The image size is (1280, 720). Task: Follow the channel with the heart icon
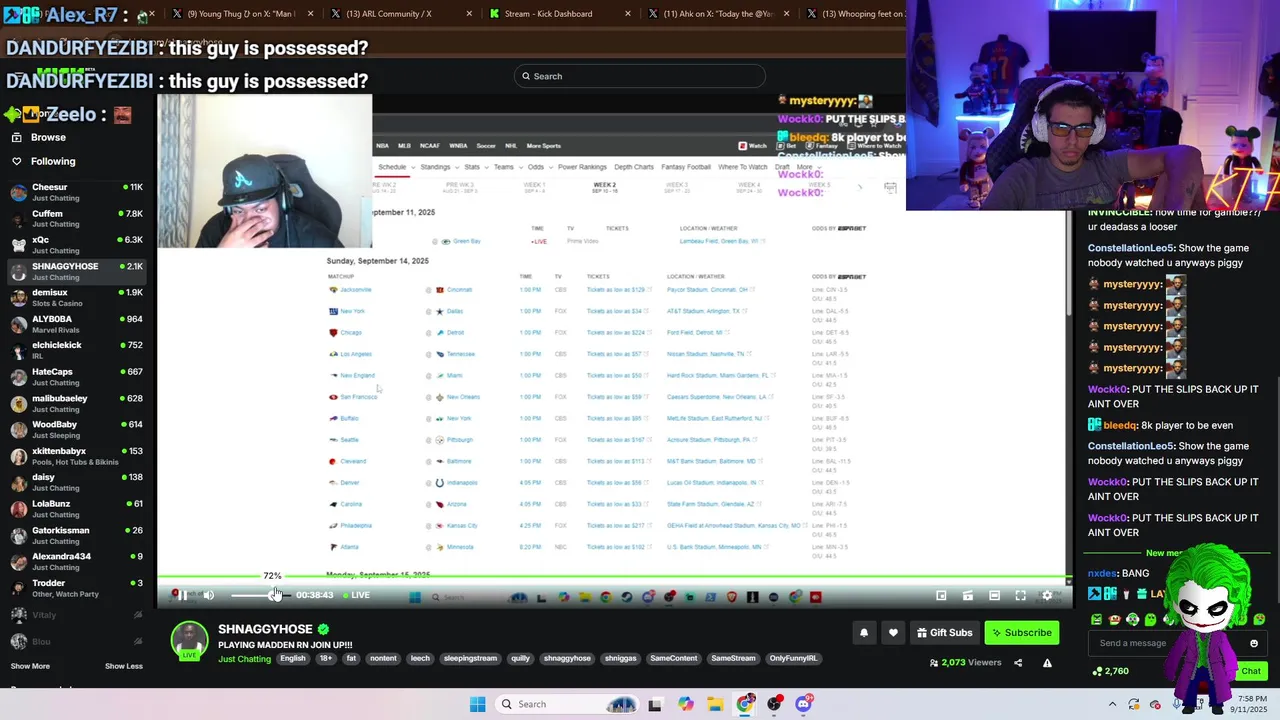[x=893, y=632]
